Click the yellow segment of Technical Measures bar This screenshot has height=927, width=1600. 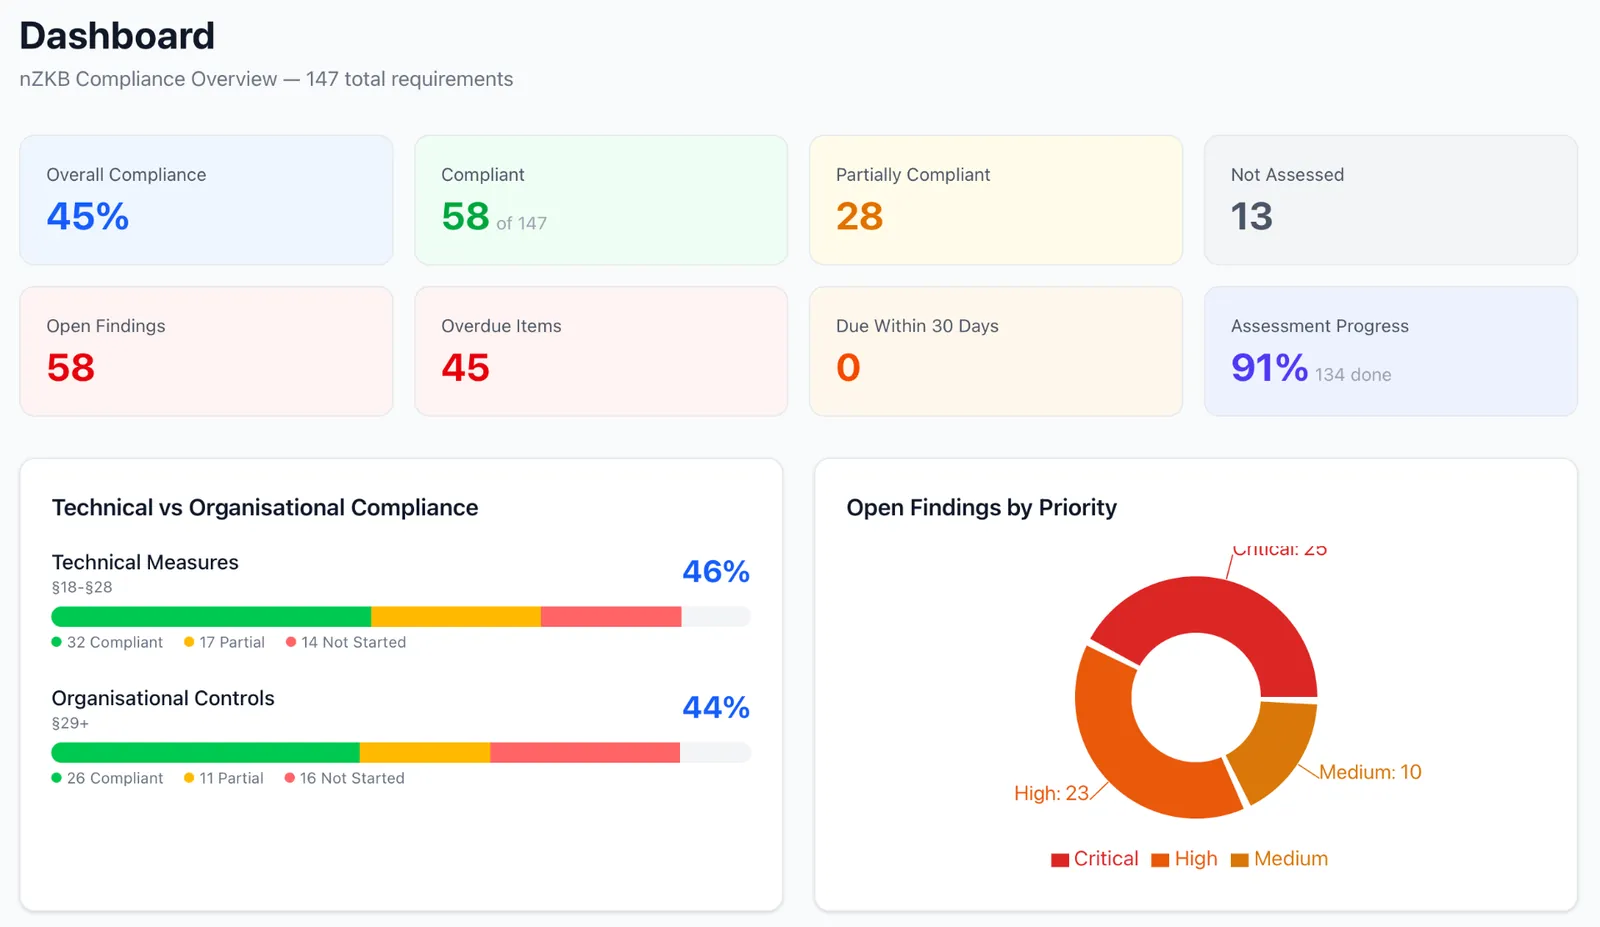point(456,616)
